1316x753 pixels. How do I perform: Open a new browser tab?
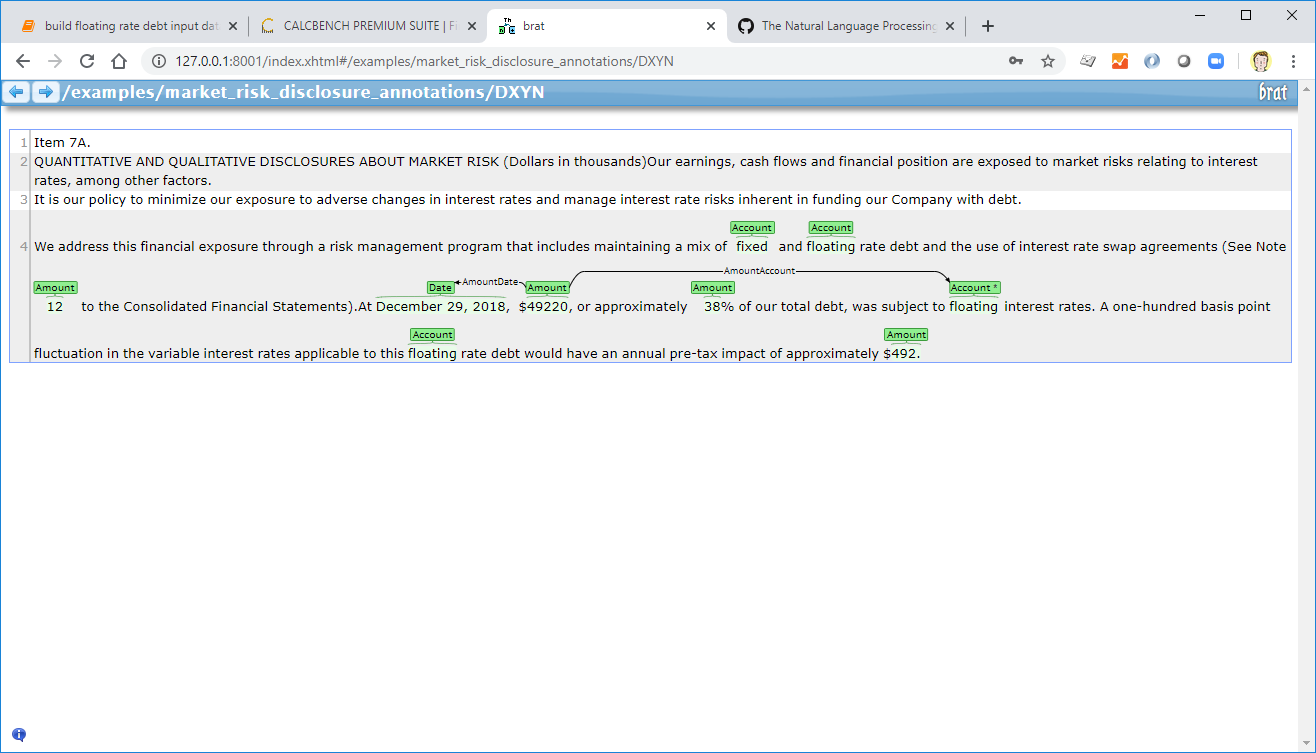[988, 26]
